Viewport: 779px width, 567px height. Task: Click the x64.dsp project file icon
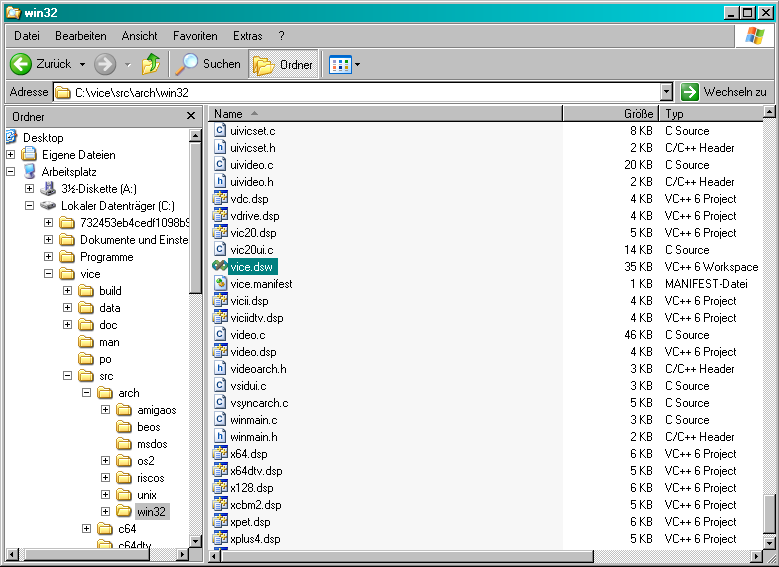pyautogui.click(x=220, y=454)
